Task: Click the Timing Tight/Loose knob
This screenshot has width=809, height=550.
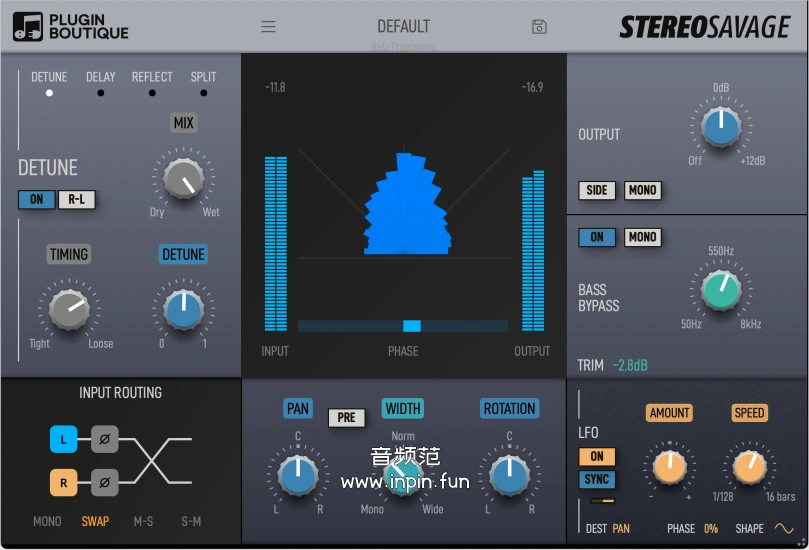Action: tap(69, 310)
